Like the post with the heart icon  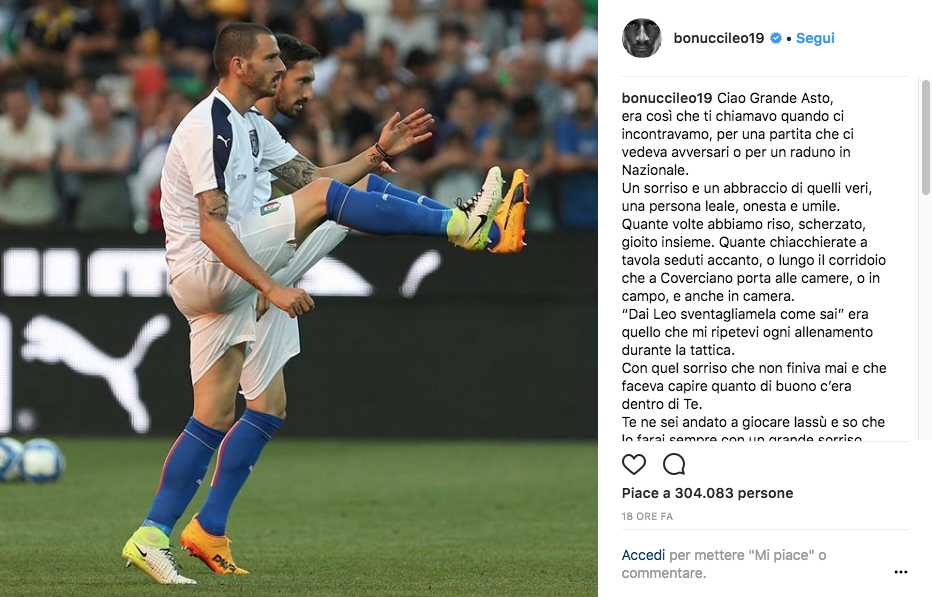[x=634, y=464]
